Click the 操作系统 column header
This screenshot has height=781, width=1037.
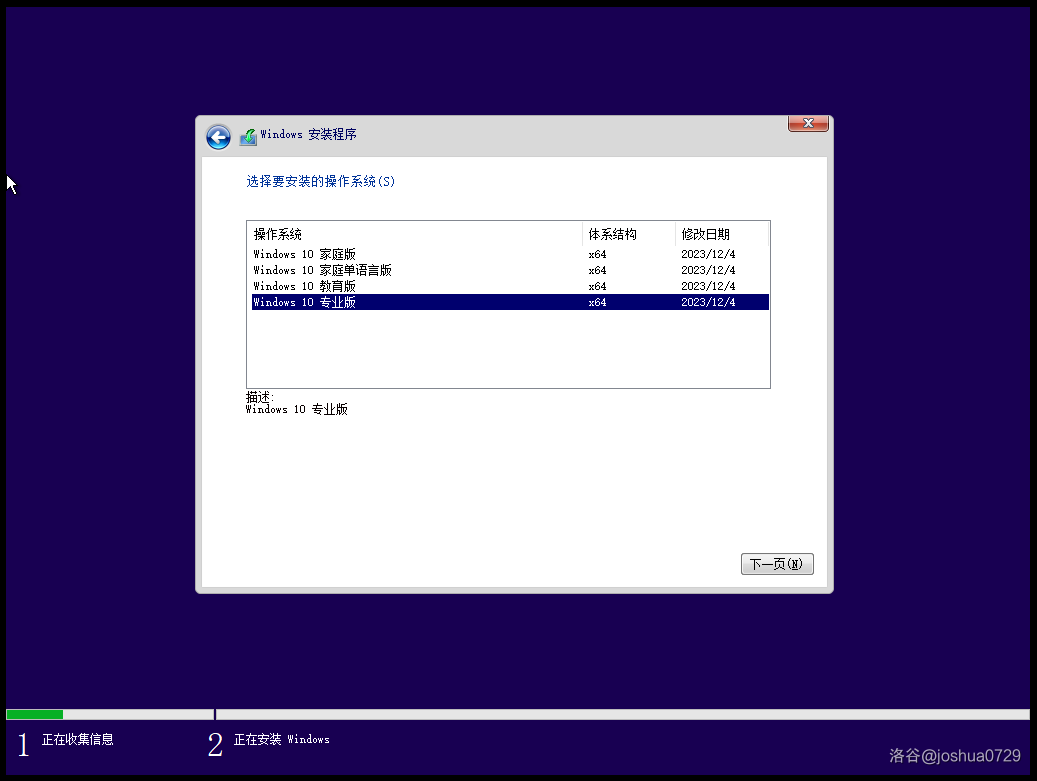click(417, 234)
